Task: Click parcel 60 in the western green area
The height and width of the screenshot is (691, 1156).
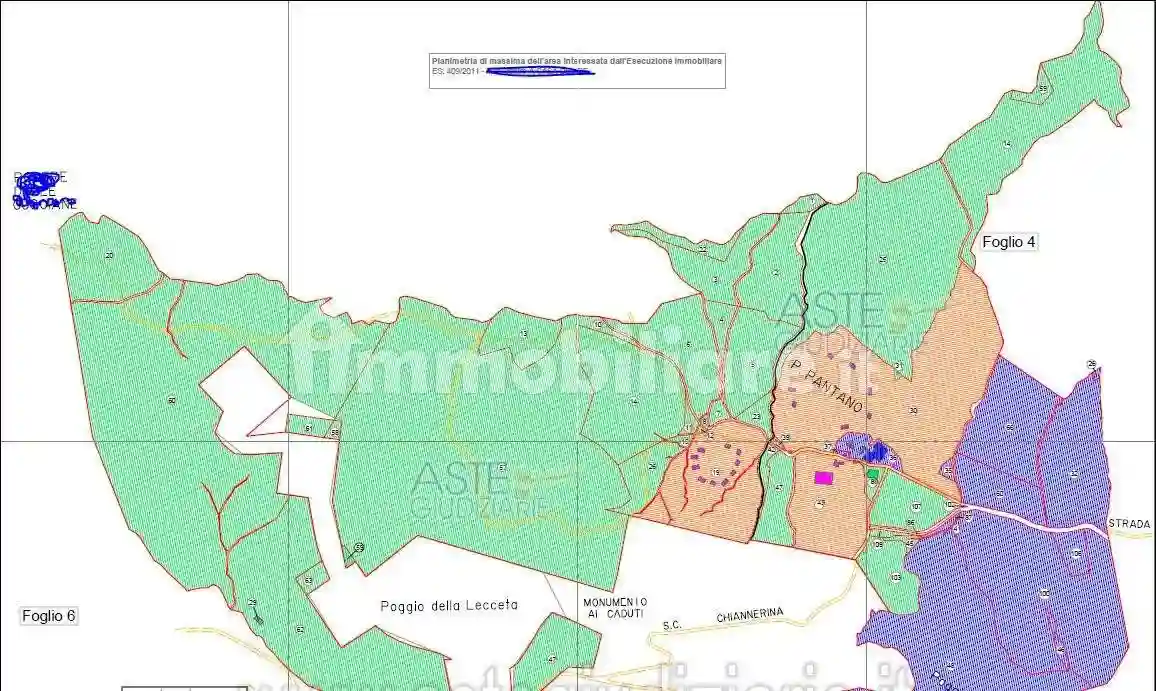Action: [172, 400]
